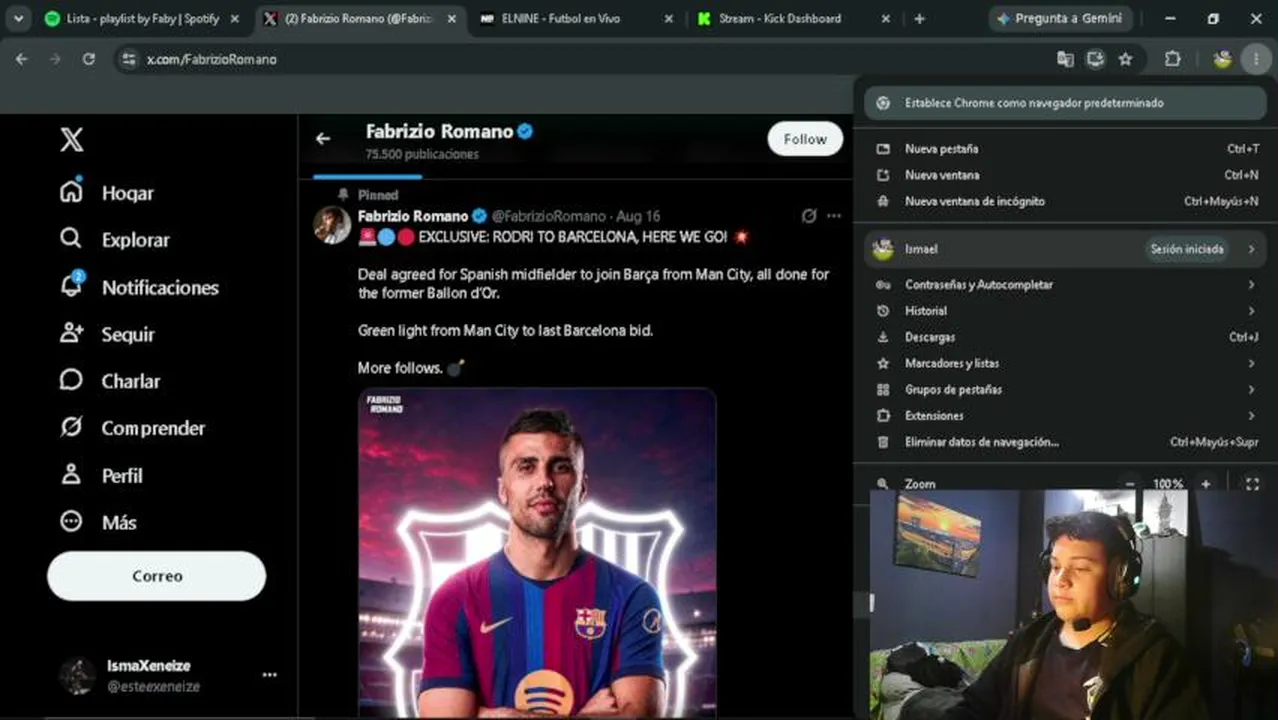Toggle fullscreen from zoom row
The image size is (1278, 720).
pos(1252,484)
